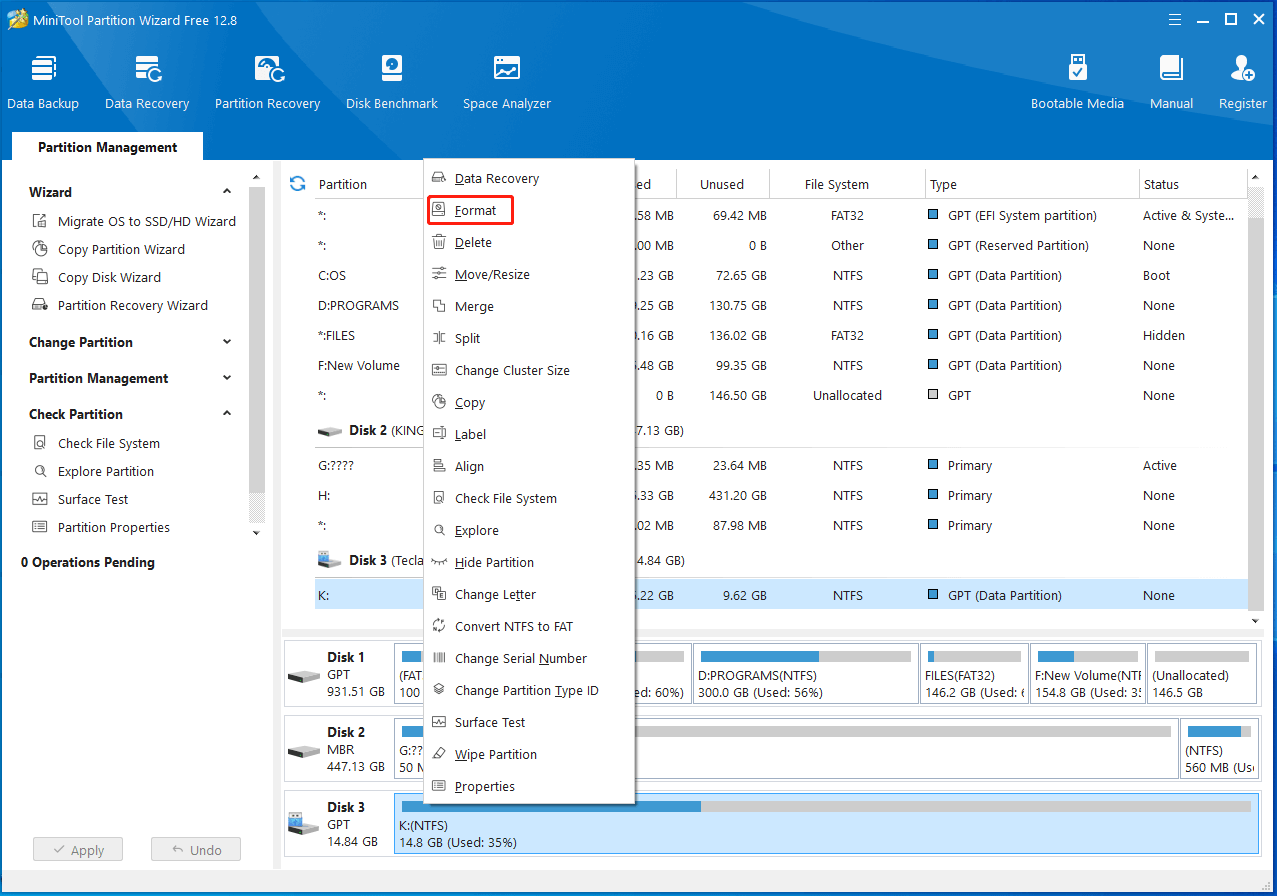Expand the Partition Management section
This screenshot has width=1277, height=896.
click(x=227, y=378)
